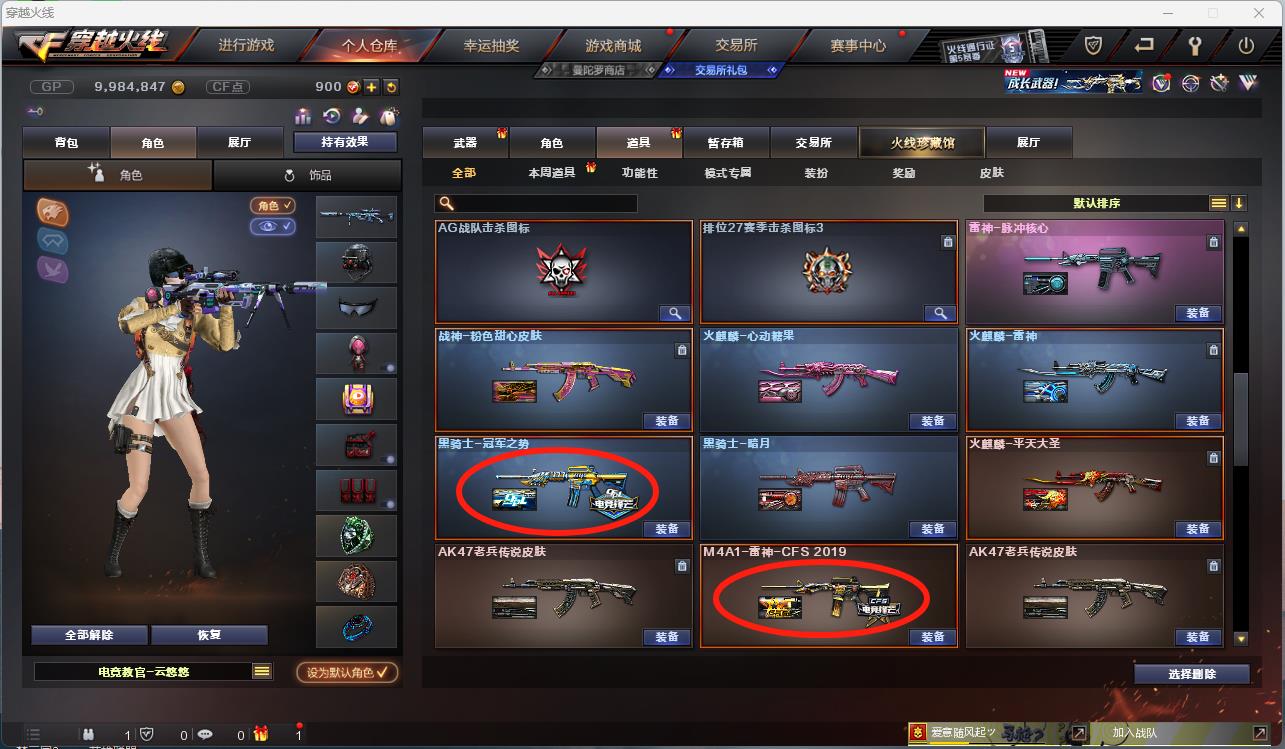Screen dimensions: 1285x749
Task: Click the magnifier on AG战队击杀图标 item
Action: click(675, 313)
